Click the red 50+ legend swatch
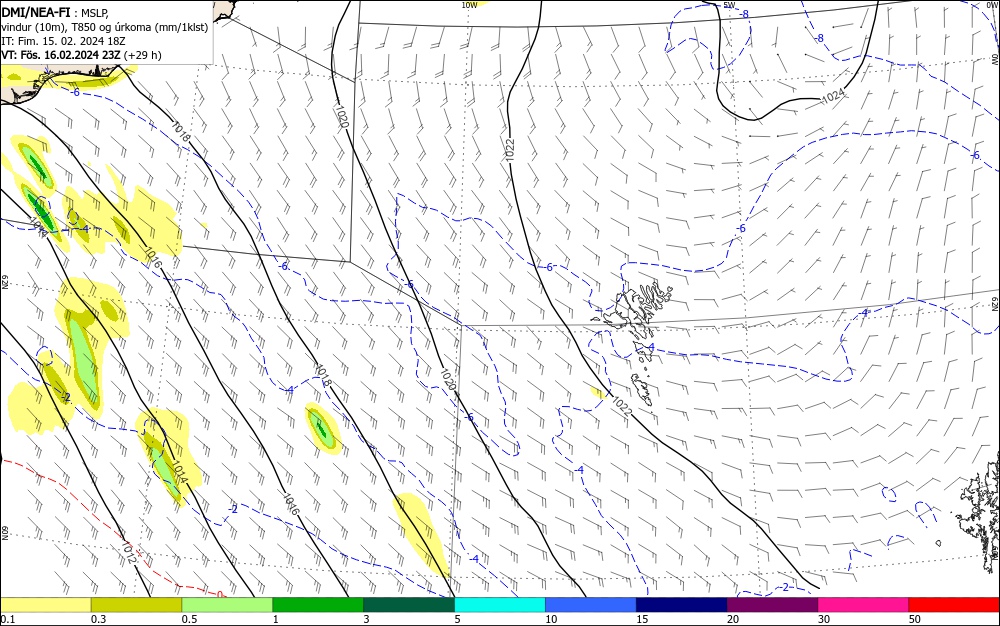Viewport: 1000px width, 626px height. coord(954,605)
